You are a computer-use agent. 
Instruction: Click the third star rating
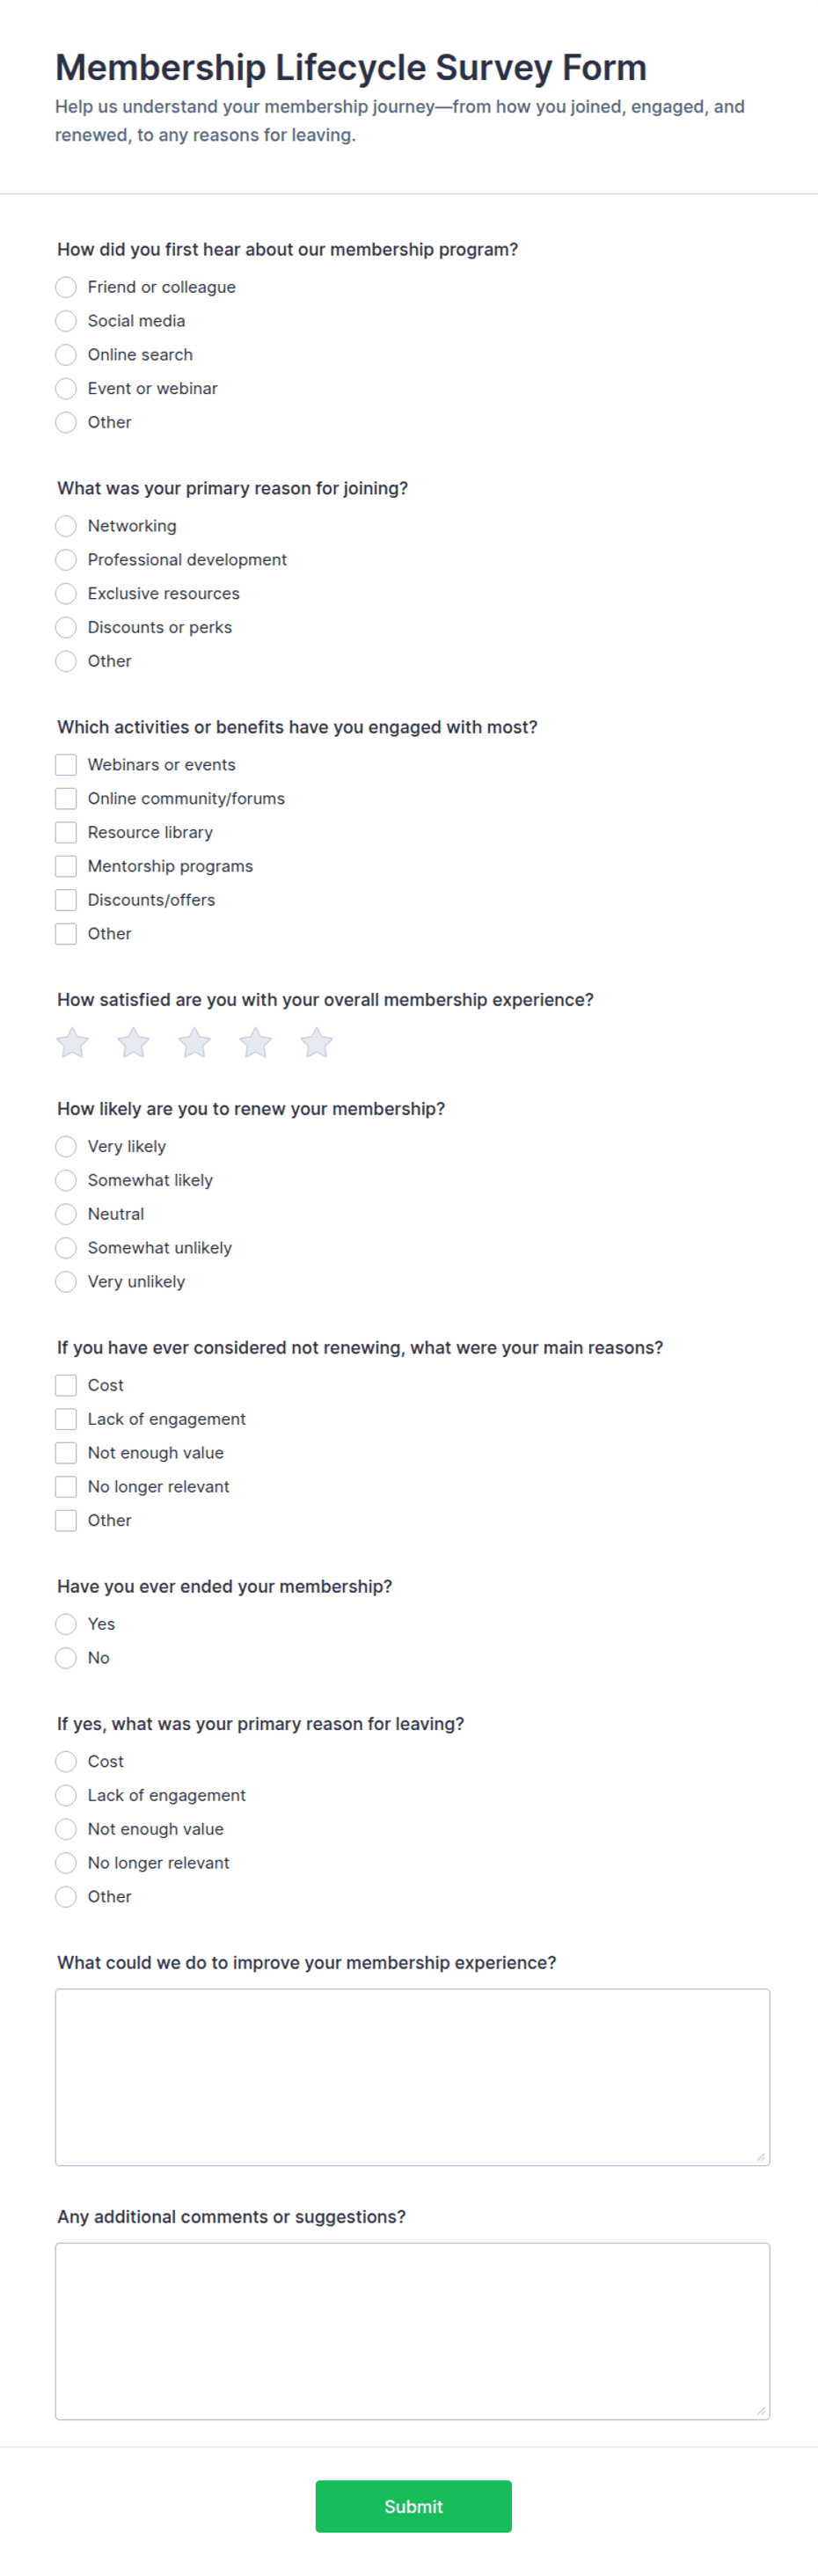coord(194,1042)
